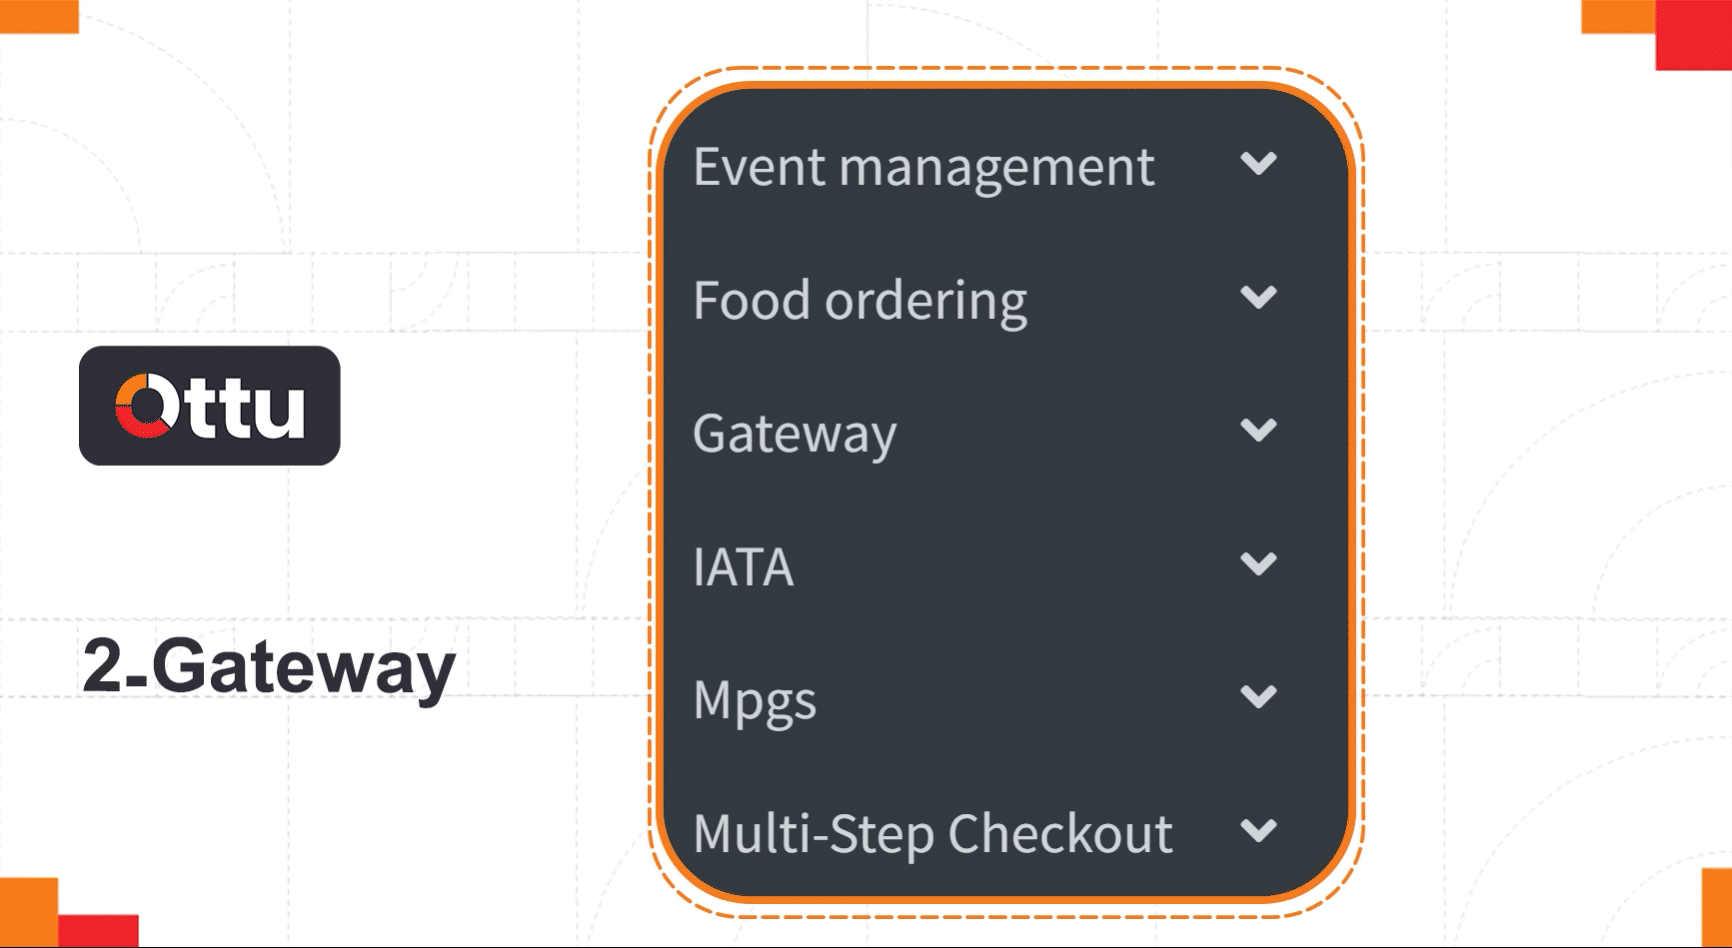The height and width of the screenshot is (948, 1732).
Task: Click the chevron next to Gateway
Action: tap(1258, 430)
